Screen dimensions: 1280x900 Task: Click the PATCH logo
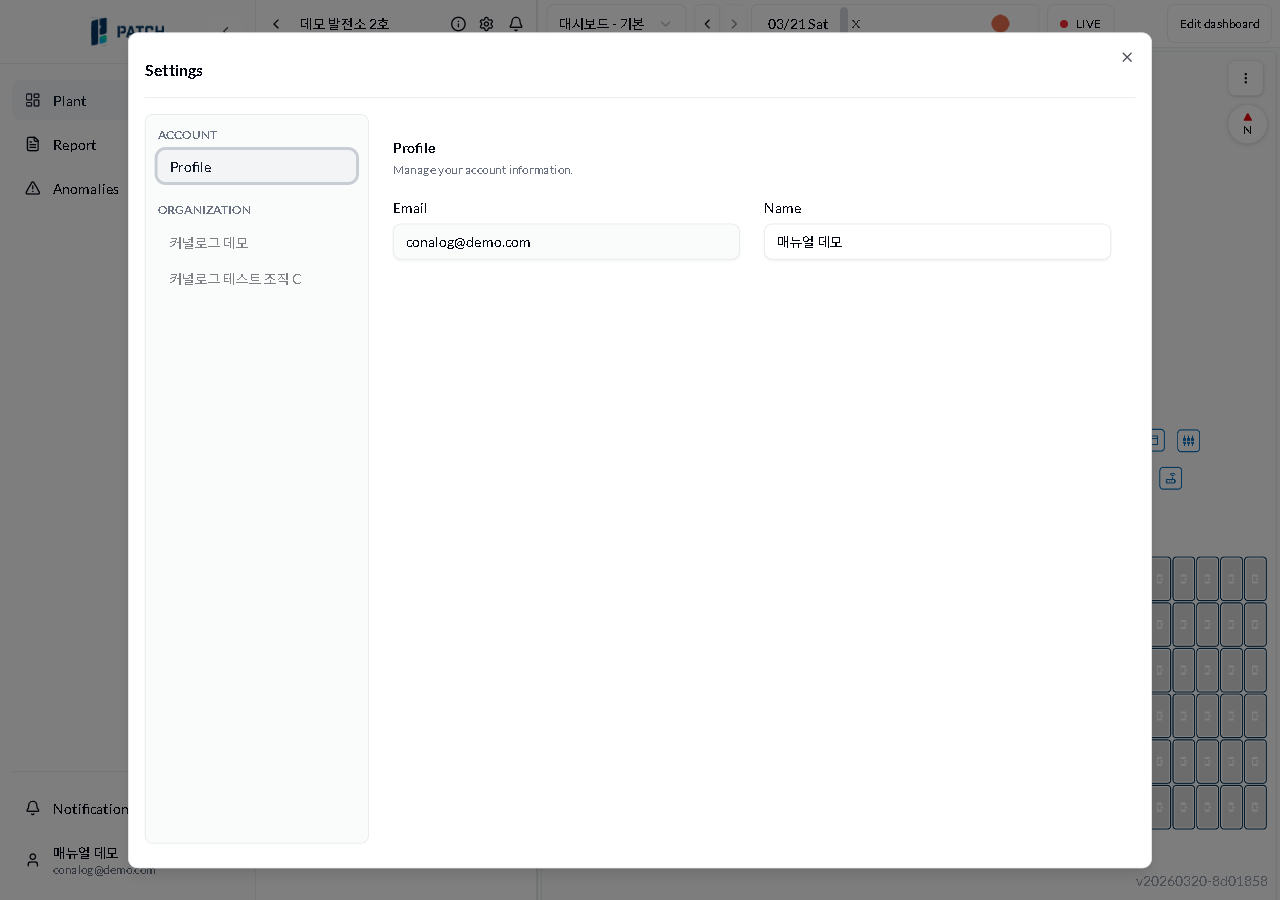(x=128, y=31)
